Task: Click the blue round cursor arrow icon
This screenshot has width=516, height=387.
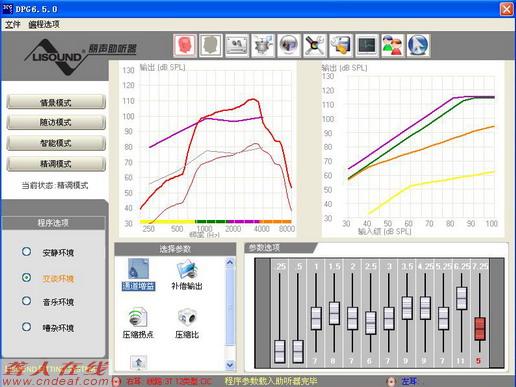Action: (418, 45)
